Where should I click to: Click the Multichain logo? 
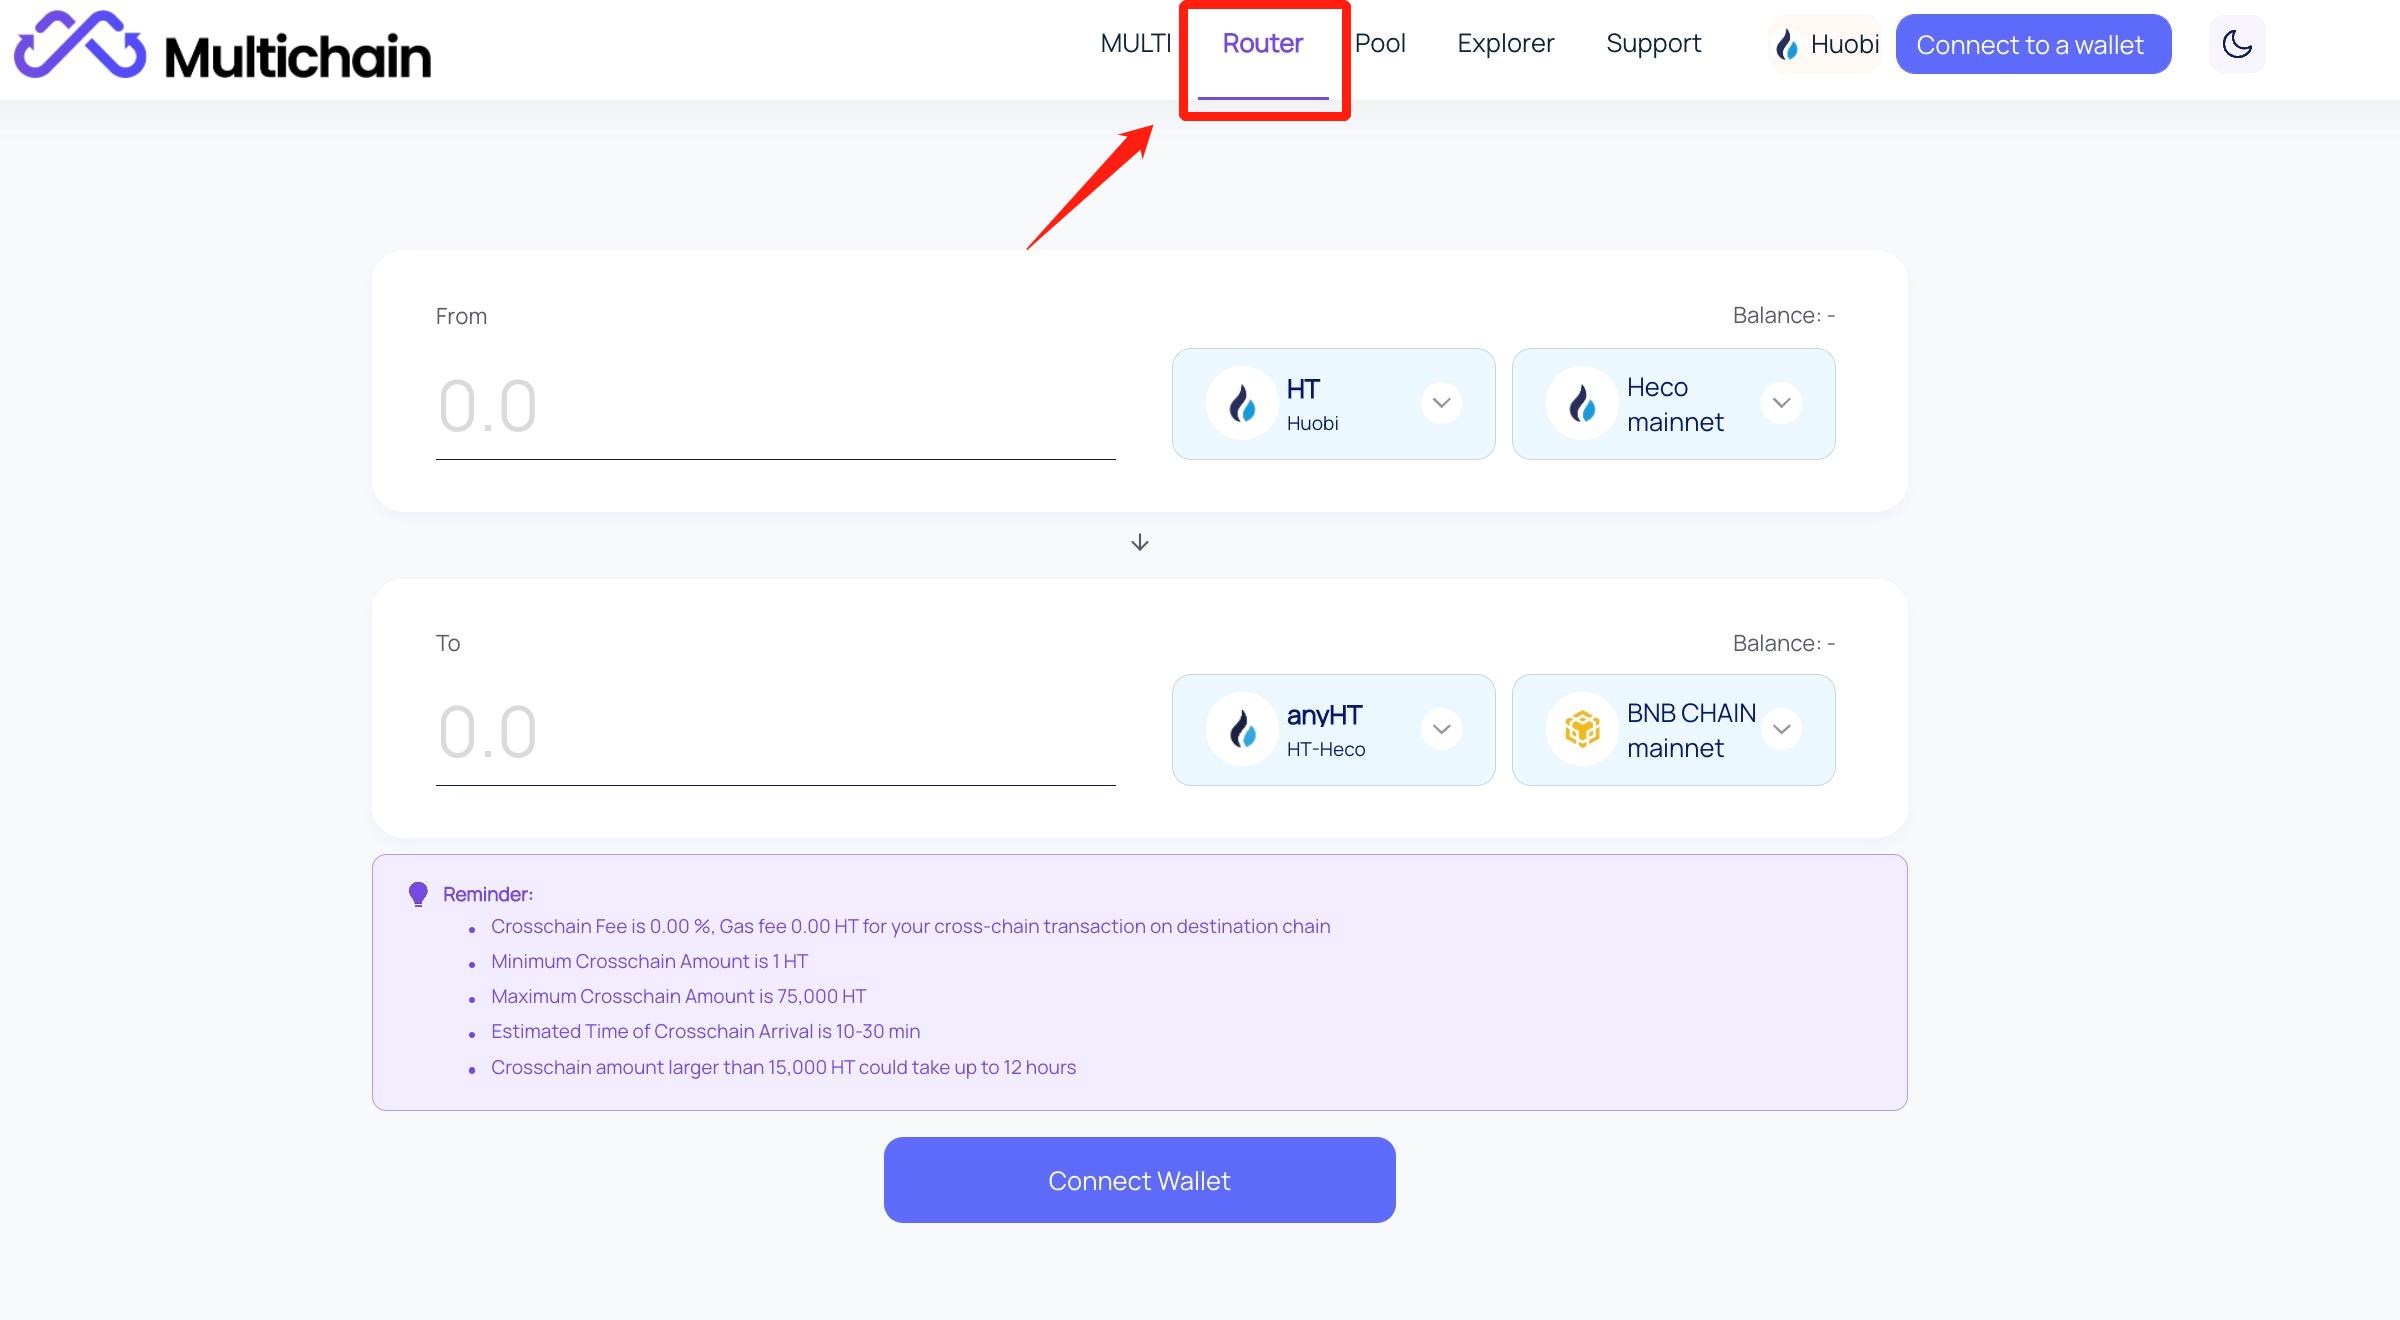click(x=222, y=46)
